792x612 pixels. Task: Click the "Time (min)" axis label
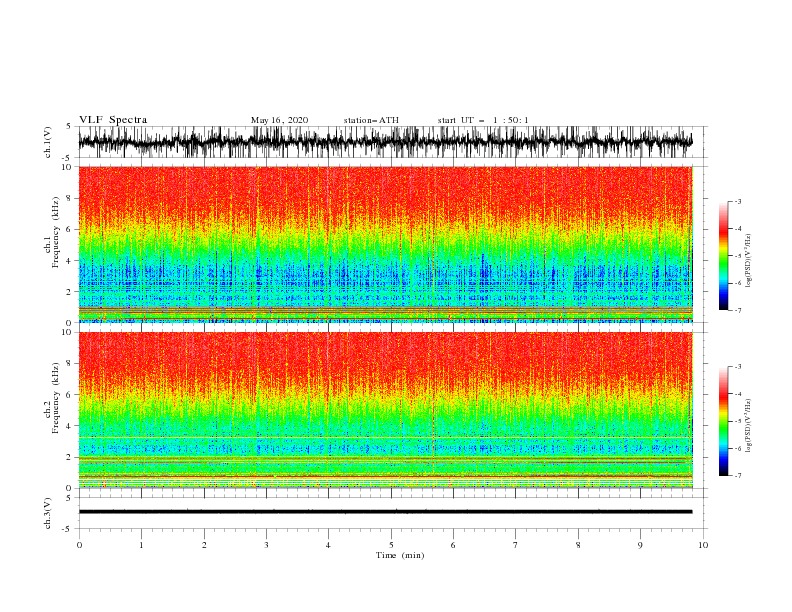click(x=400, y=555)
